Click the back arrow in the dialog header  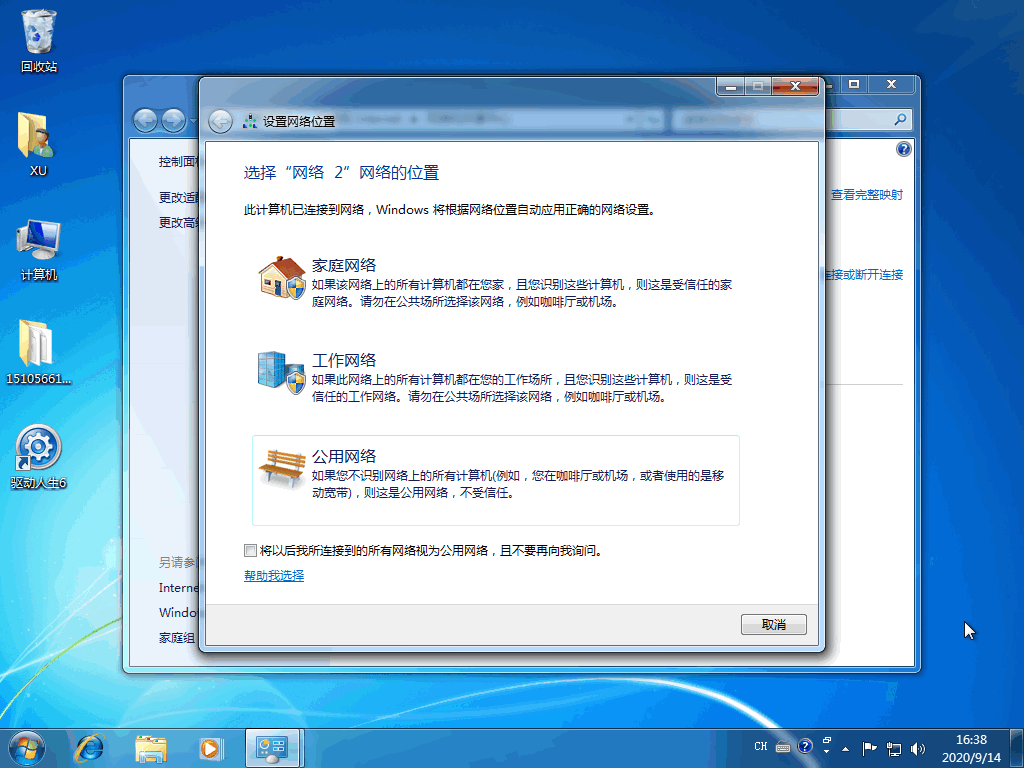coord(221,121)
